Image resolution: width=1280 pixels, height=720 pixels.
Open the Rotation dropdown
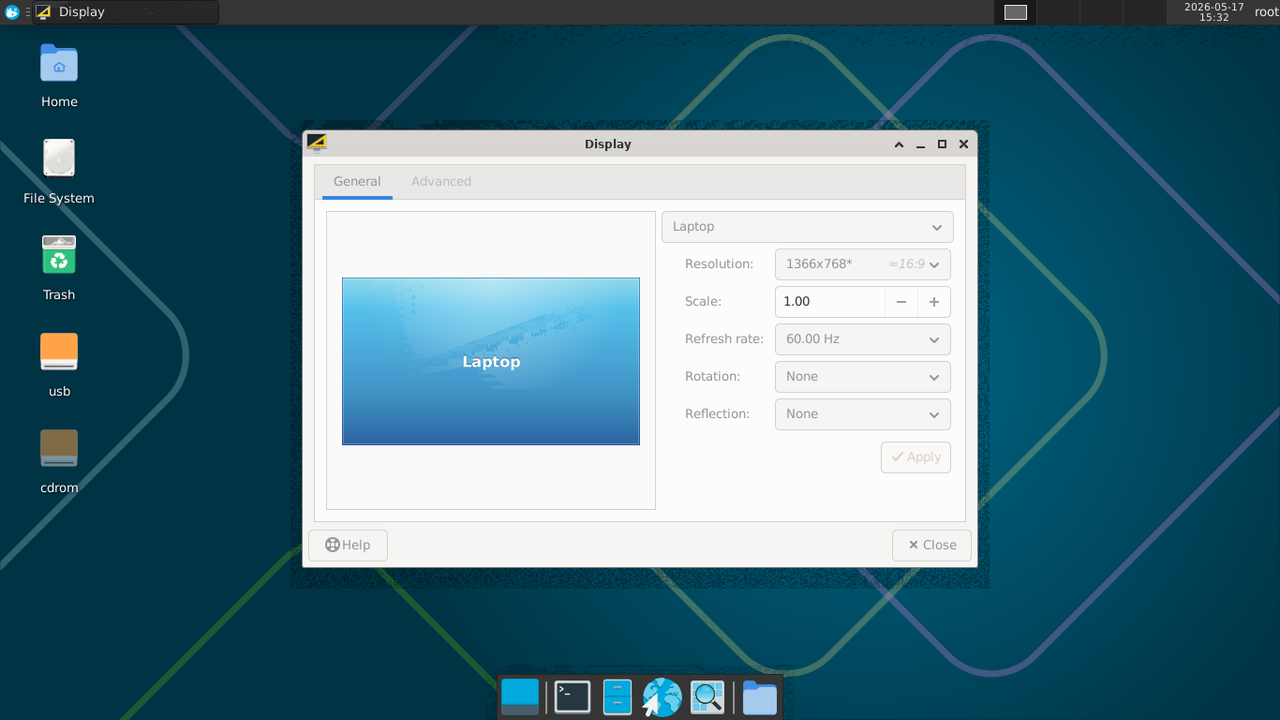[862, 377]
